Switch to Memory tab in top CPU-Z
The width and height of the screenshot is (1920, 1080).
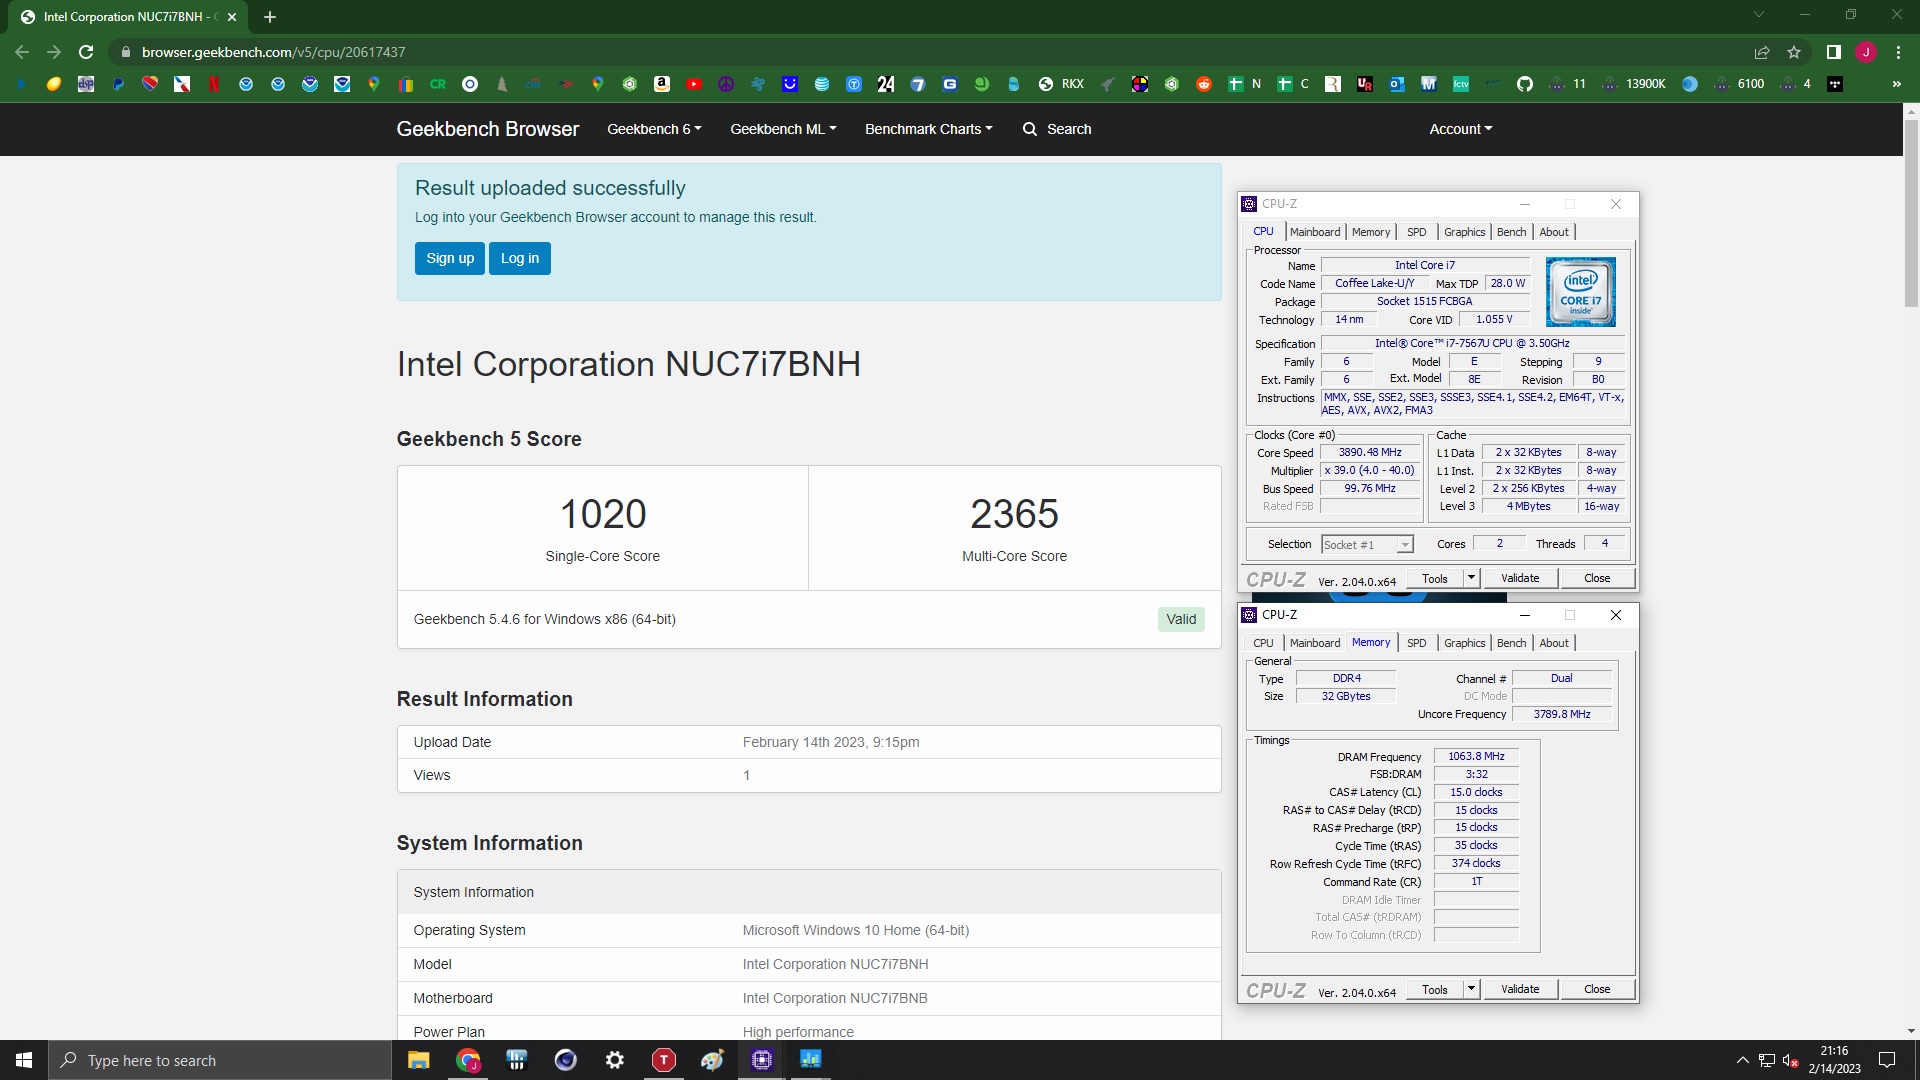tap(1370, 232)
